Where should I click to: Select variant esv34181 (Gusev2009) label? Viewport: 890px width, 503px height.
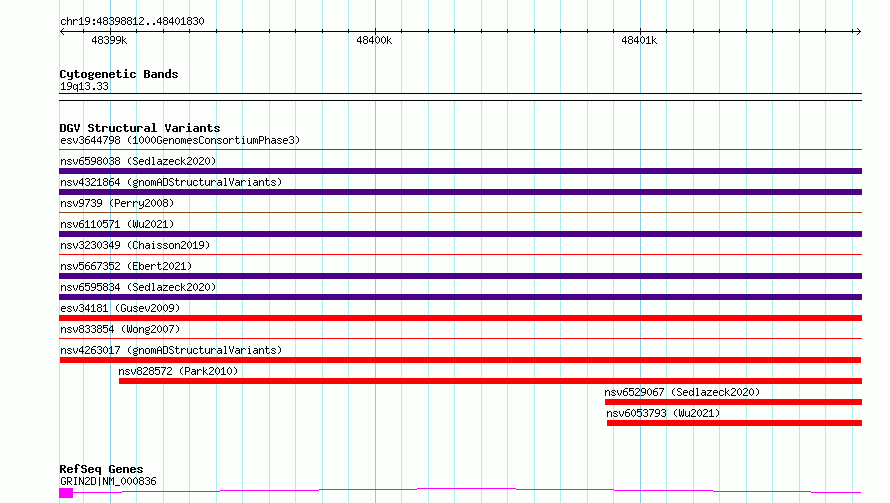coord(120,308)
